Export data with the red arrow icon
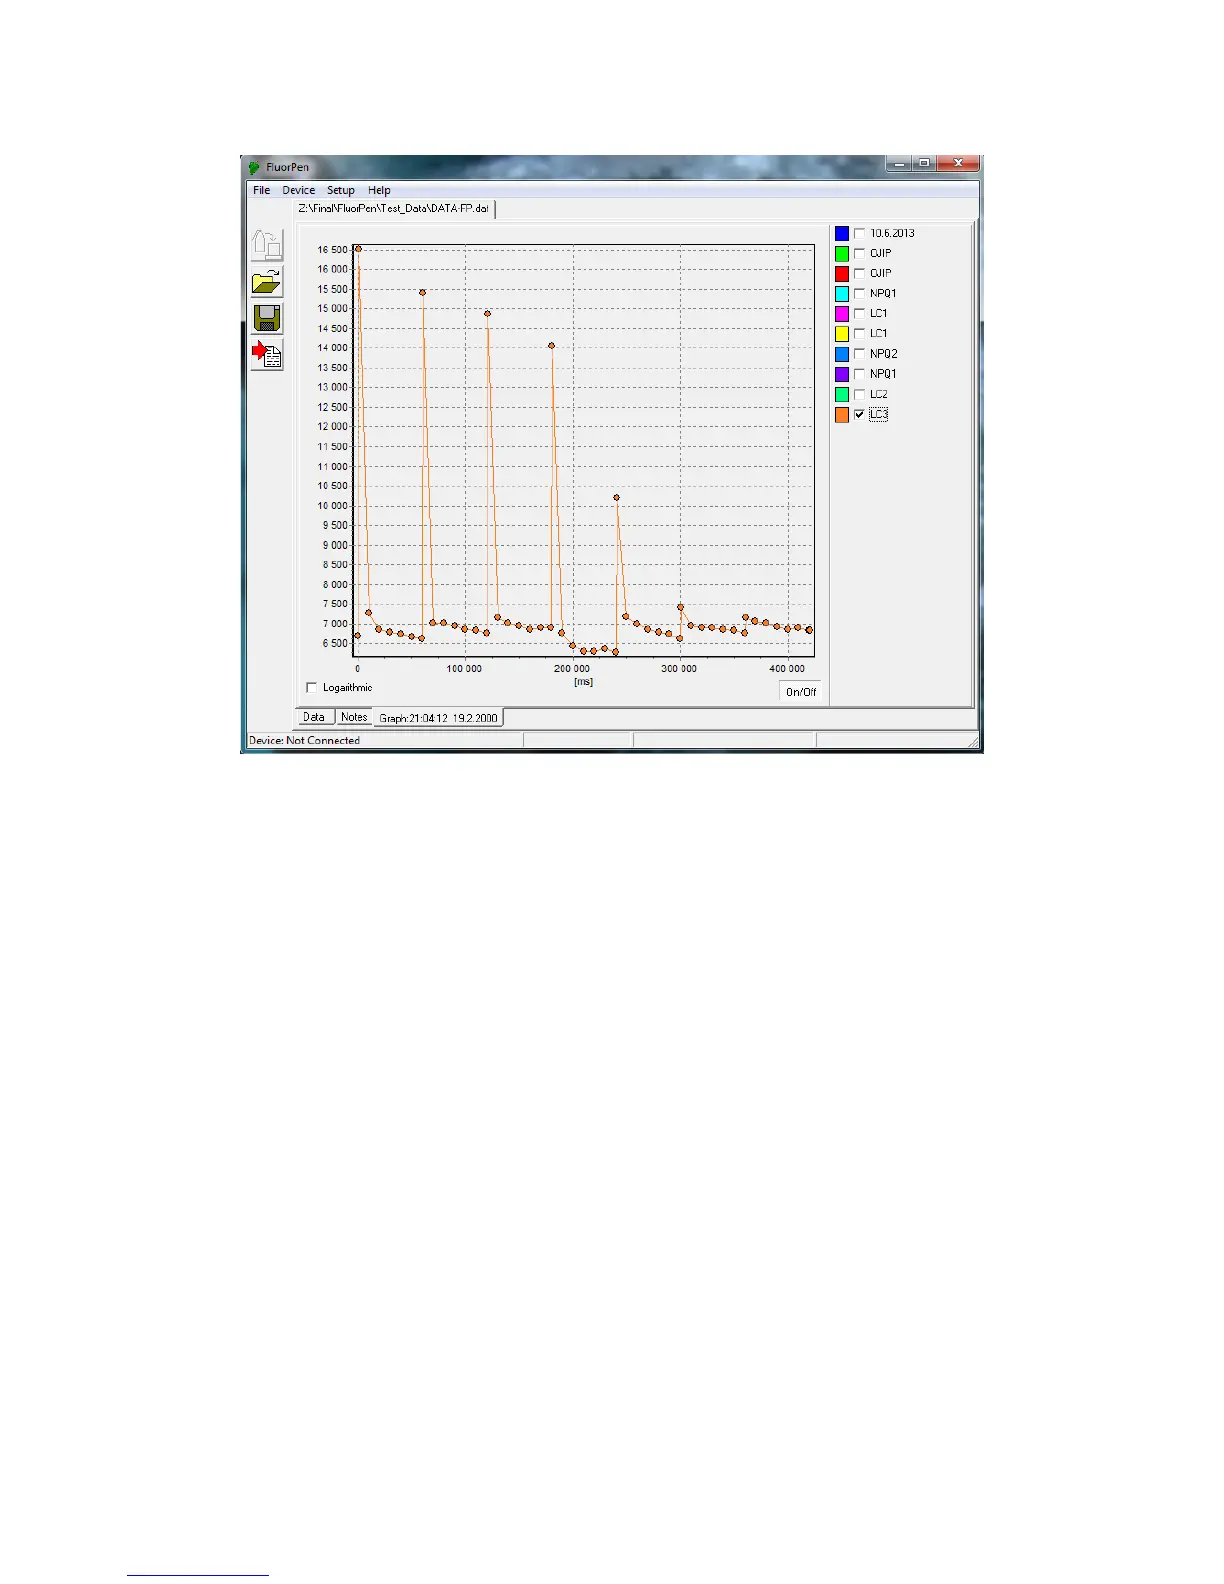1224x1584 pixels. tap(267, 354)
